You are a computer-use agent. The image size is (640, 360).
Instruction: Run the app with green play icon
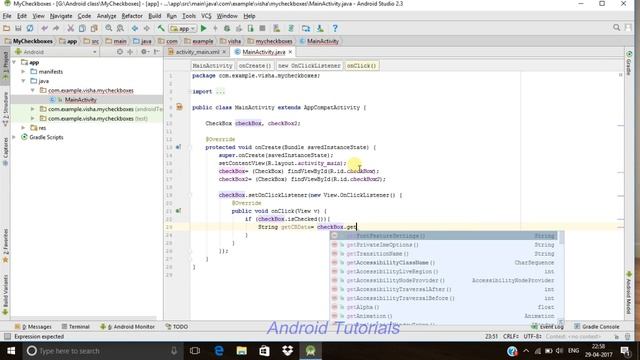[203, 28]
